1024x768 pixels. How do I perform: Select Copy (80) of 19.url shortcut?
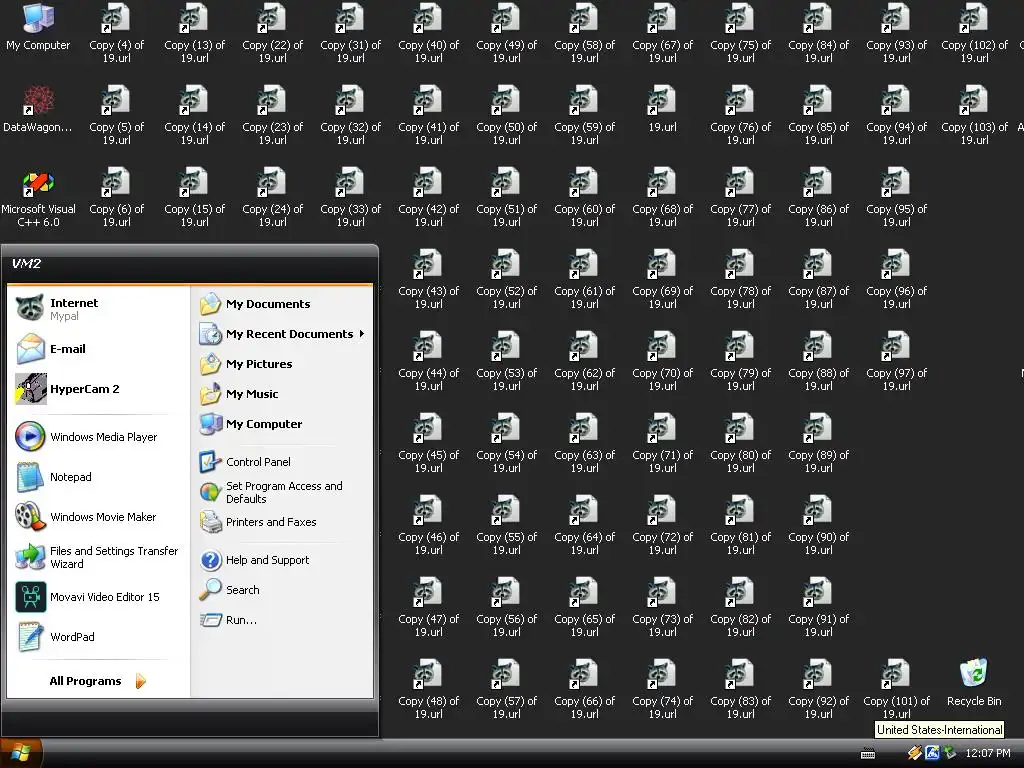740,443
